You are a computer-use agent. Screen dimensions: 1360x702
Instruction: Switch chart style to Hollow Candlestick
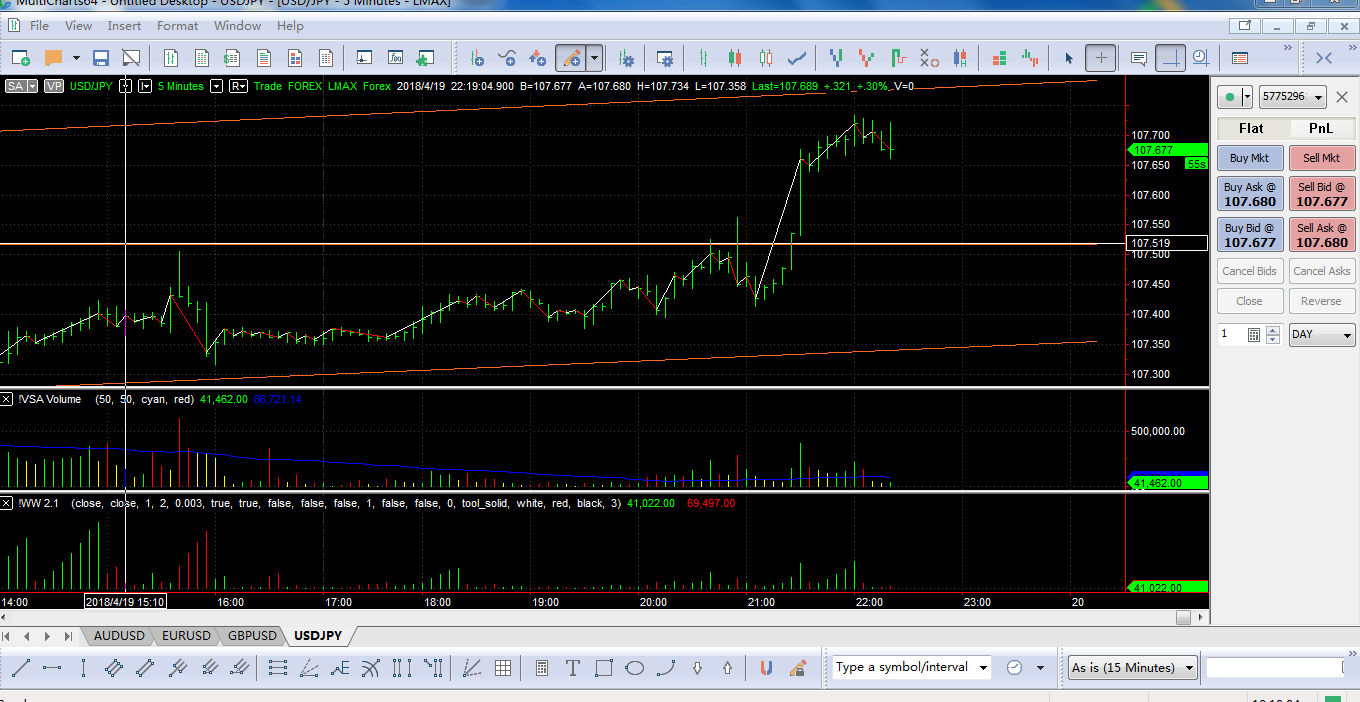pyautogui.click(x=766, y=58)
